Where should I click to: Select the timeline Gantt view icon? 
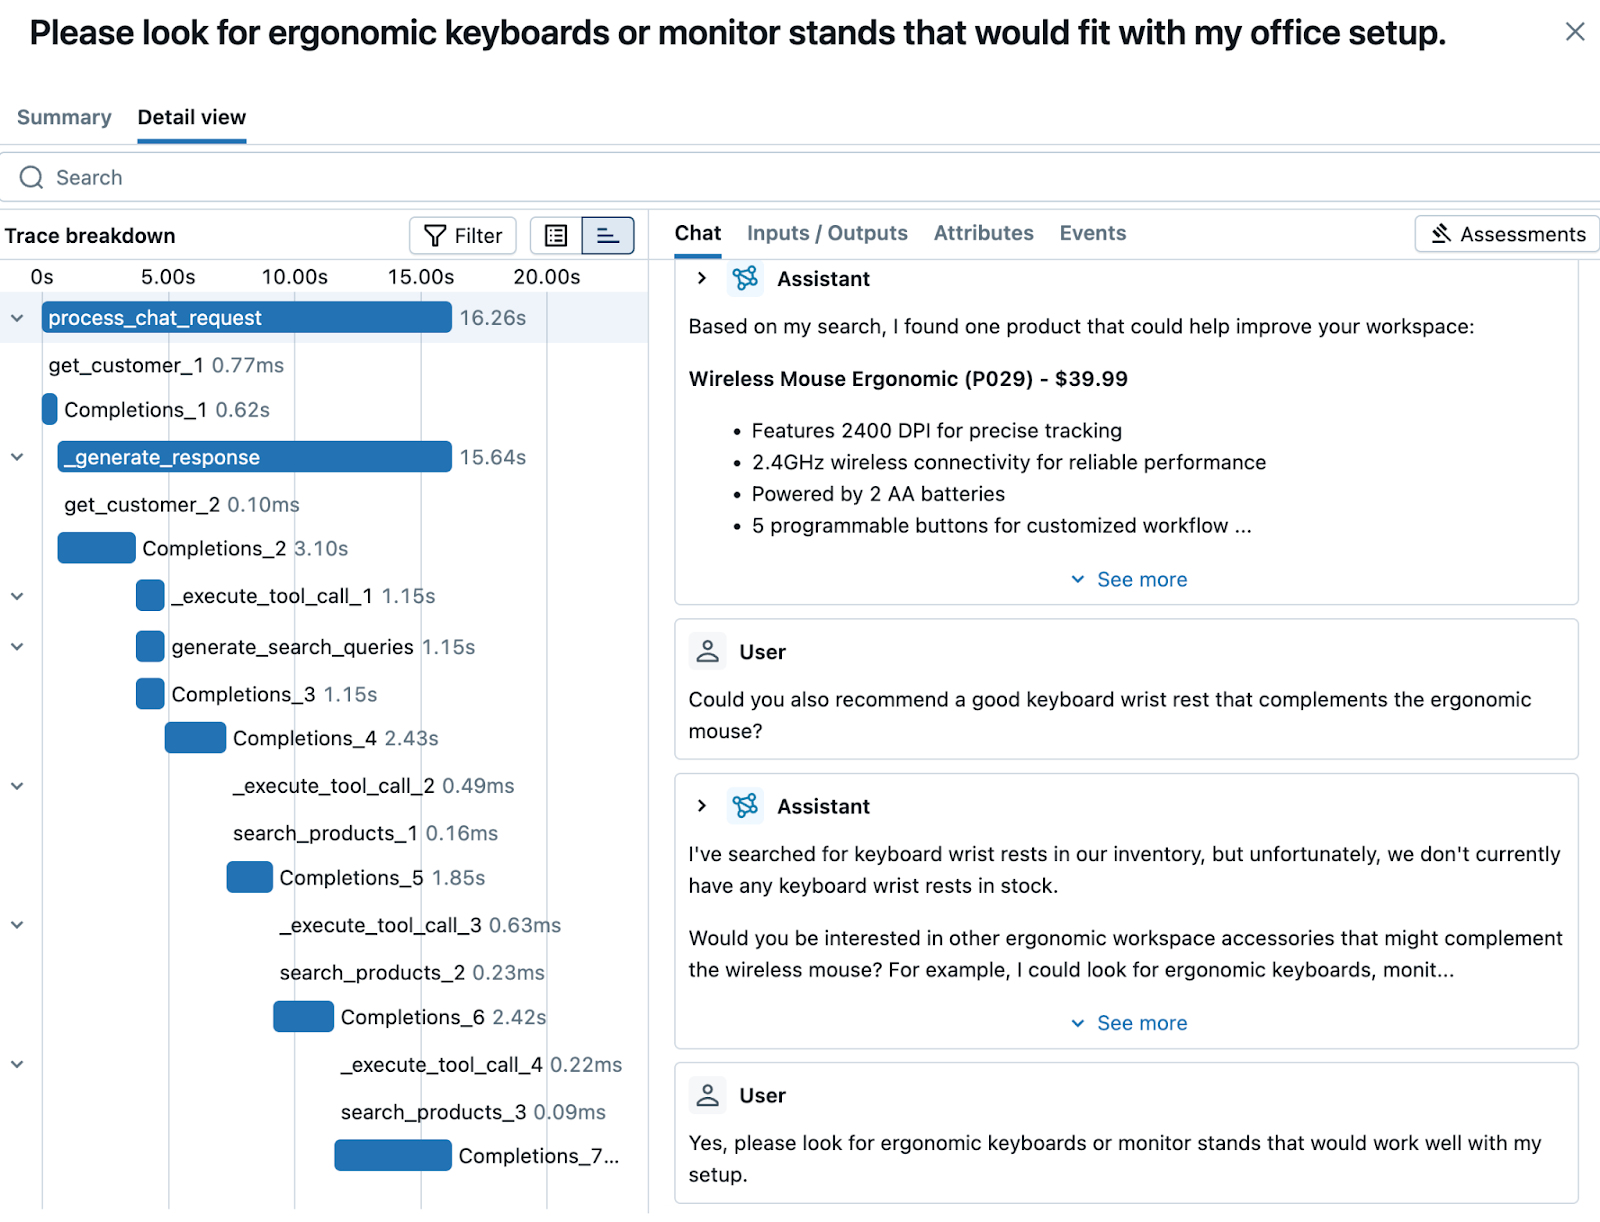coord(607,235)
